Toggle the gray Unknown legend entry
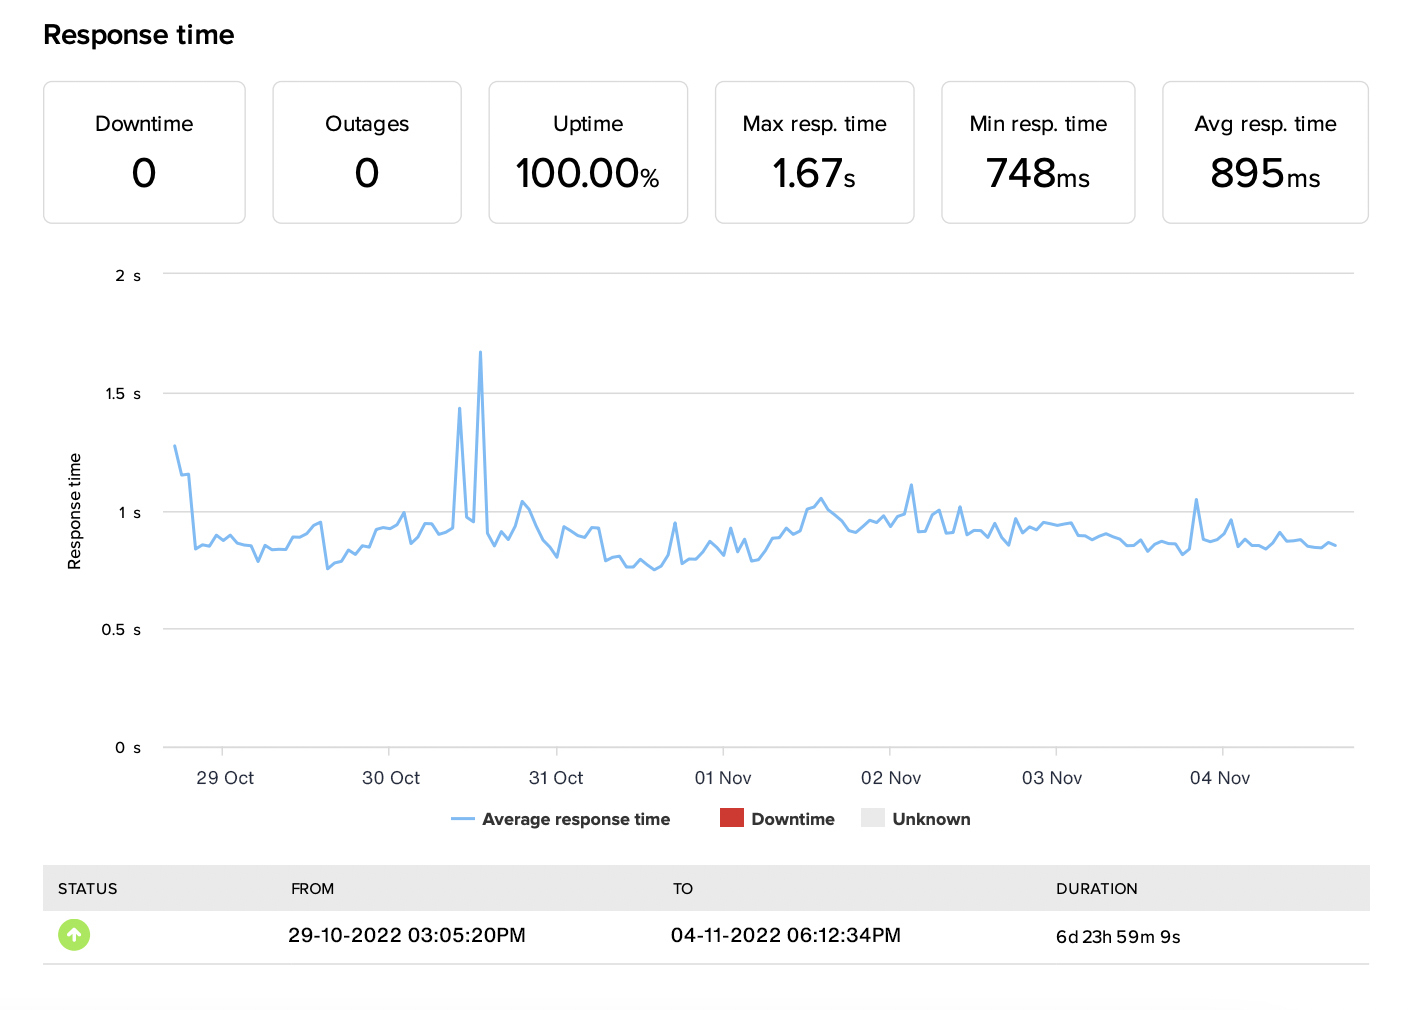The image size is (1420, 1010). (916, 819)
